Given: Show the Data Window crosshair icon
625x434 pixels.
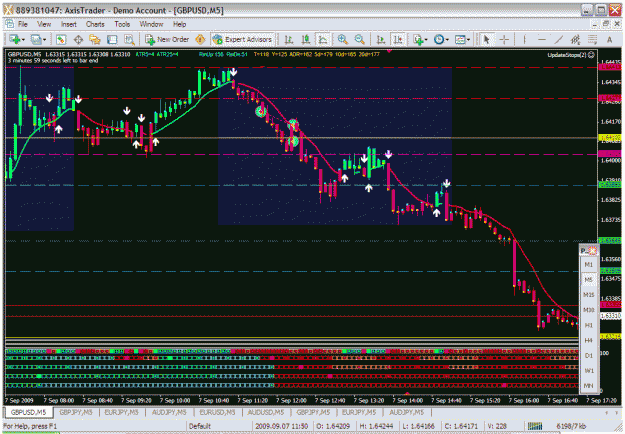Looking at the screenshot, I should [78, 39].
